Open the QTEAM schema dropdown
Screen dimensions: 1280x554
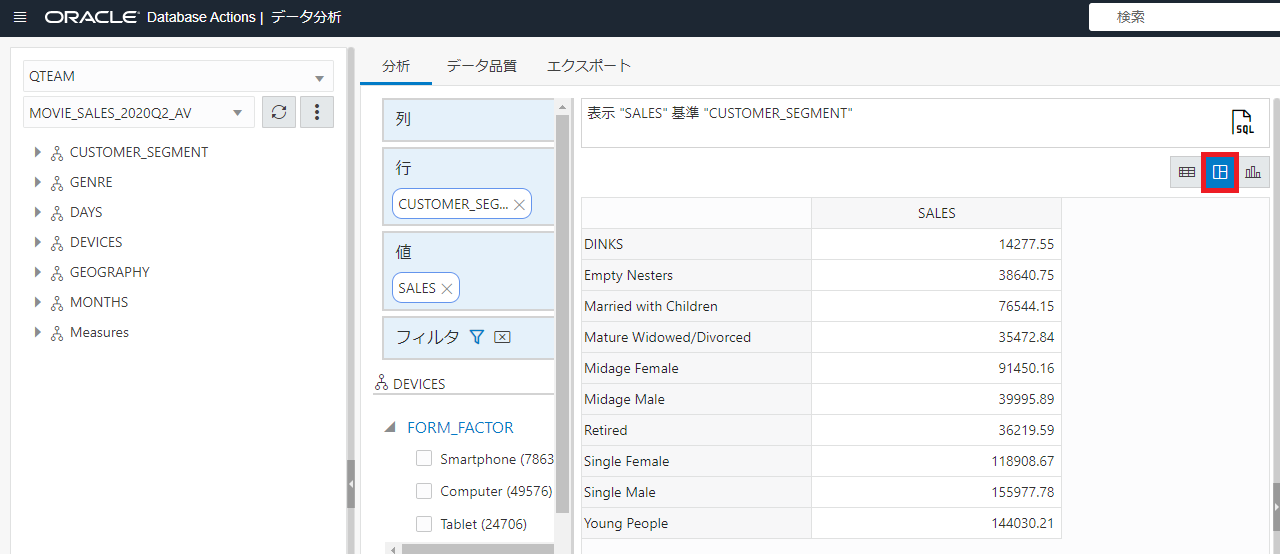click(178, 77)
